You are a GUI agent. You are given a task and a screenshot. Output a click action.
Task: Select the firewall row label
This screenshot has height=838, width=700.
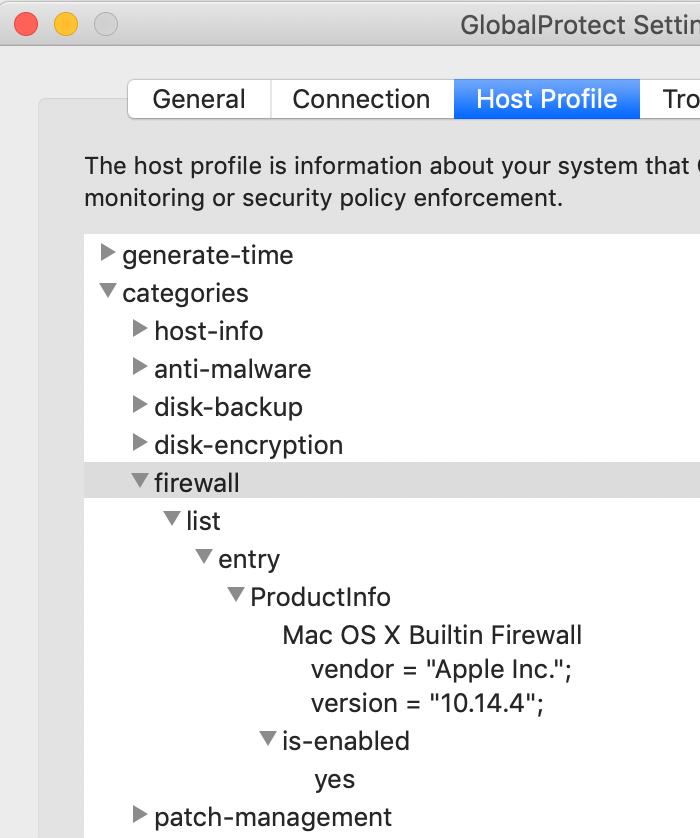tap(197, 483)
